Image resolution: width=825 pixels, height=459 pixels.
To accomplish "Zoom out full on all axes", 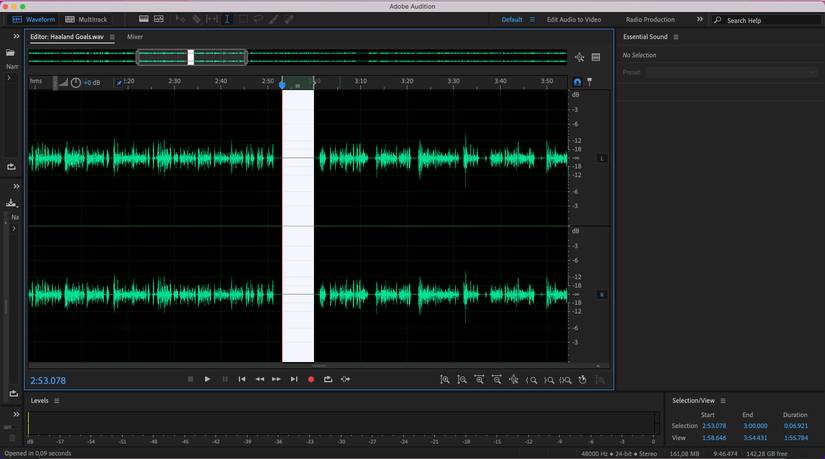I will click(514, 380).
